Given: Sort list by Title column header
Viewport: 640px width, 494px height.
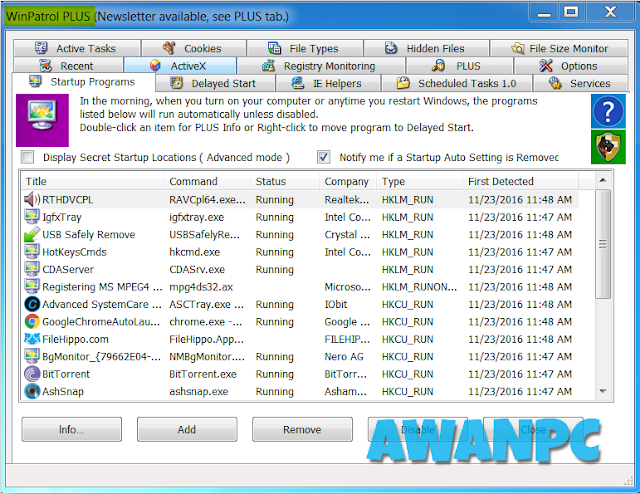Looking at the screenshot, I should (93, 181).
